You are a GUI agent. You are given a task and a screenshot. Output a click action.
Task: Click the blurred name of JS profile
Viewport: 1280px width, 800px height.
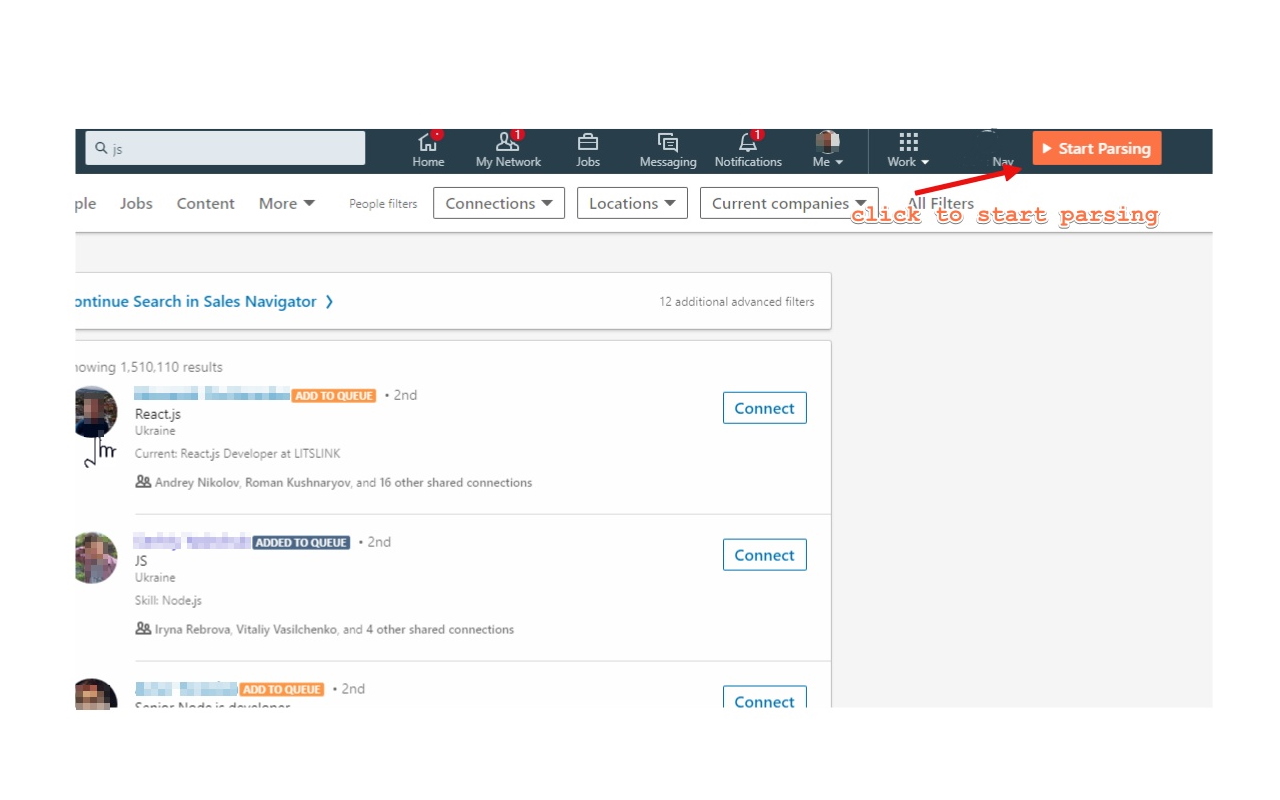coord(192,542)
